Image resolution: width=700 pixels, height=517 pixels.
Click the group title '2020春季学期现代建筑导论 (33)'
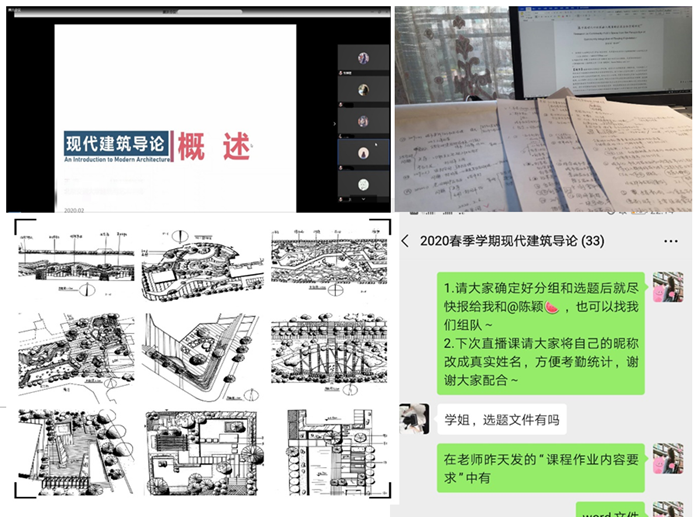[512, 241]
